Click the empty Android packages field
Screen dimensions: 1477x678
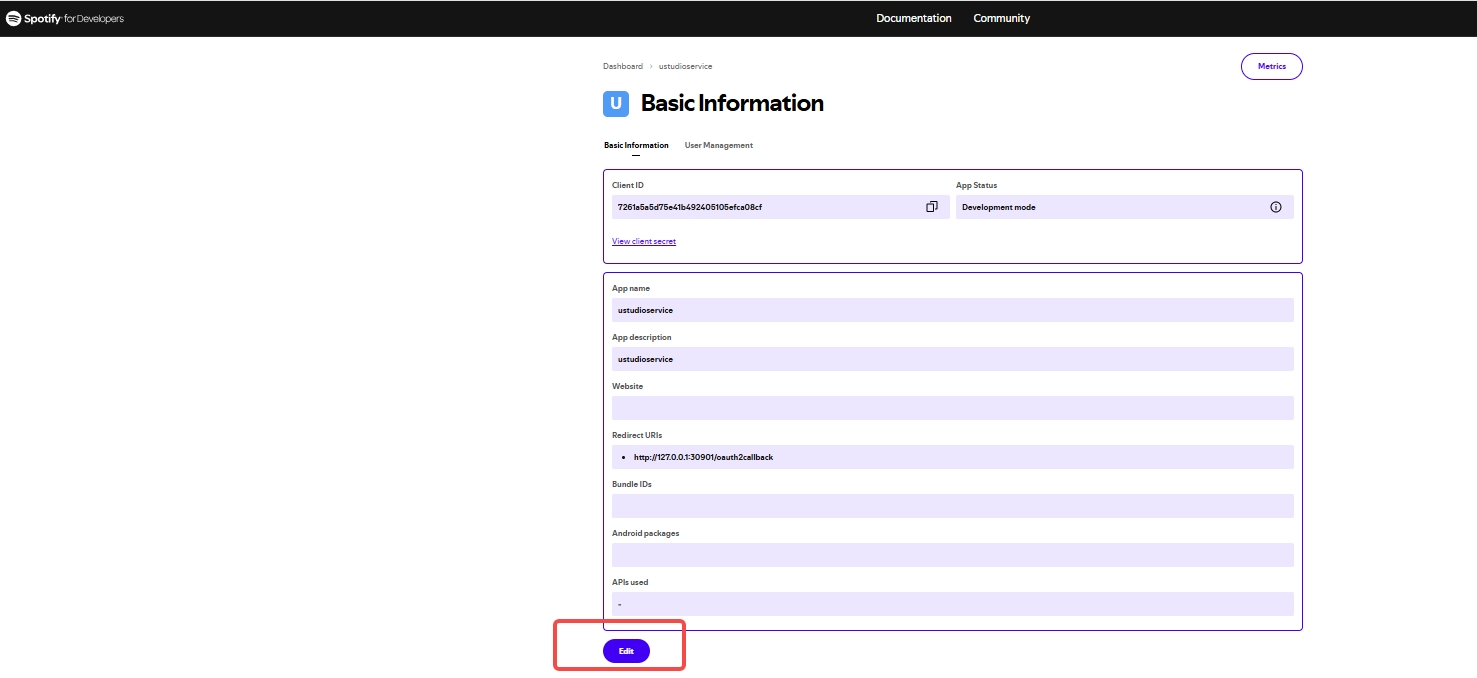[952, 555]
